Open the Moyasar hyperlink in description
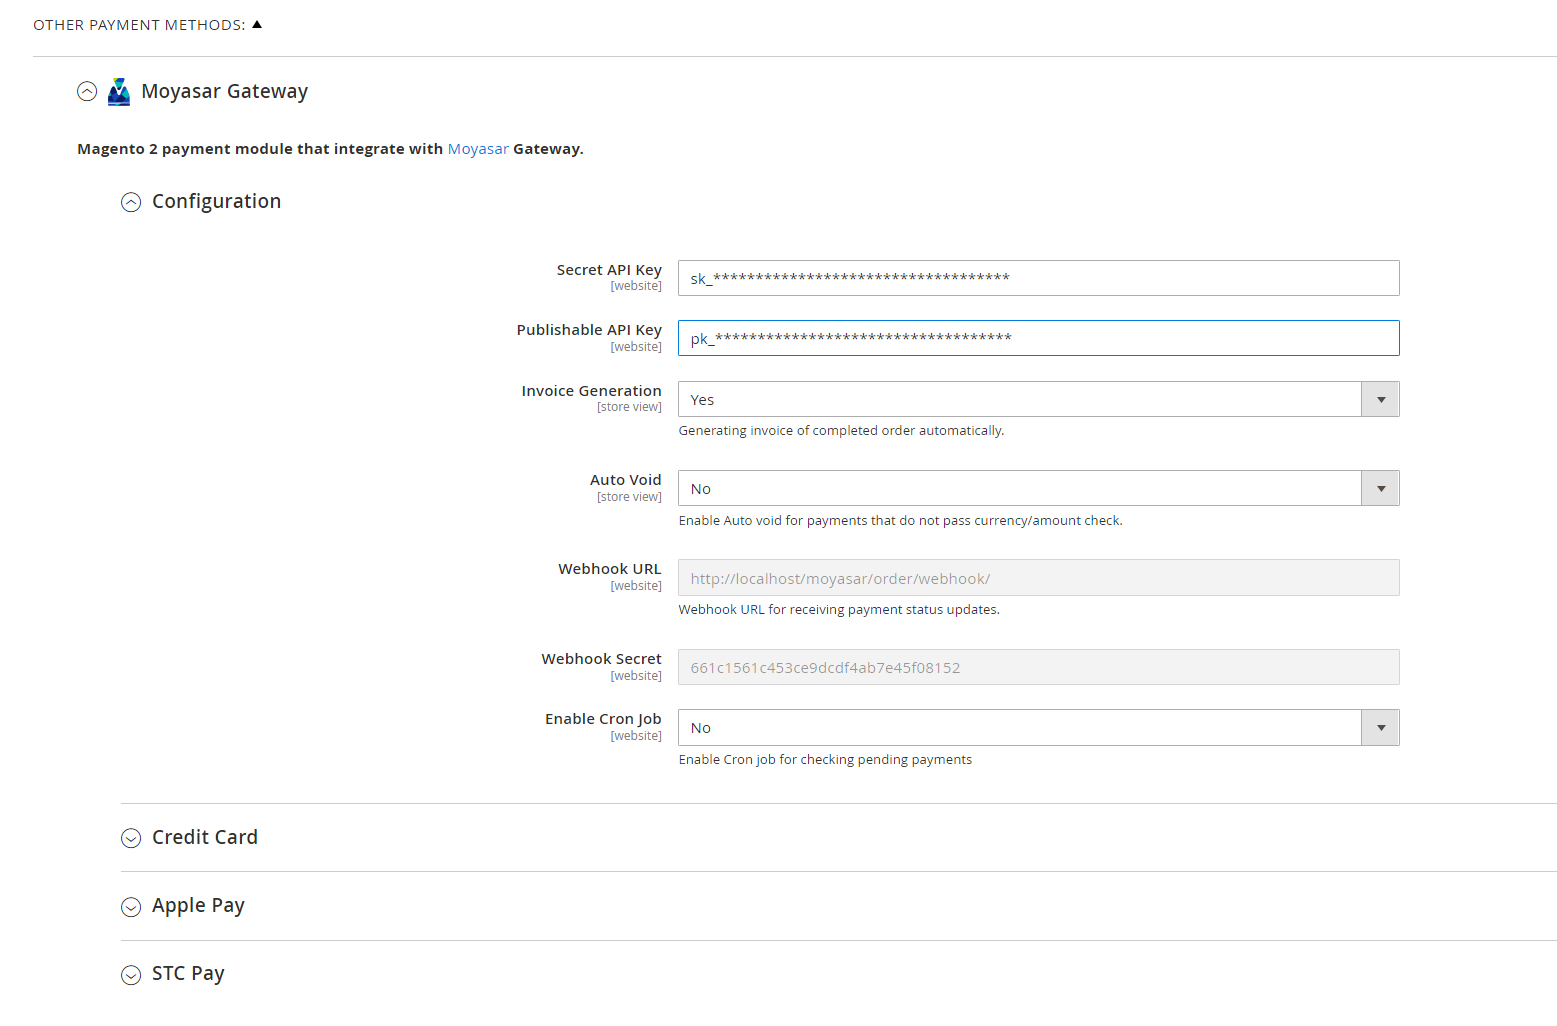1557x1026 pixels. coord(478,149)
